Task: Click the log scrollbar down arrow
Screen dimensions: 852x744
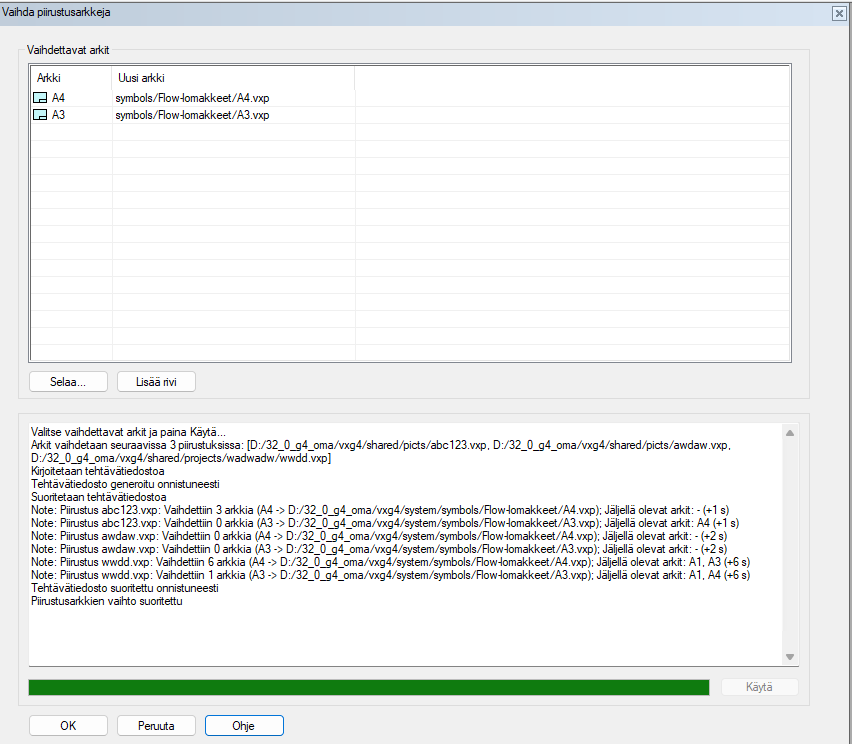Action: pos(790,657)
